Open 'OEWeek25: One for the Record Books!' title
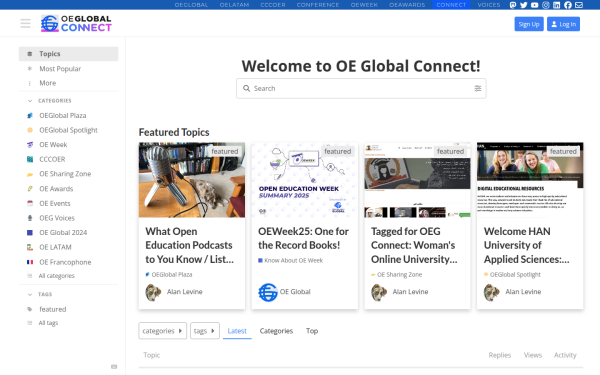Screen dimensions: 600x375 (303, 238)
